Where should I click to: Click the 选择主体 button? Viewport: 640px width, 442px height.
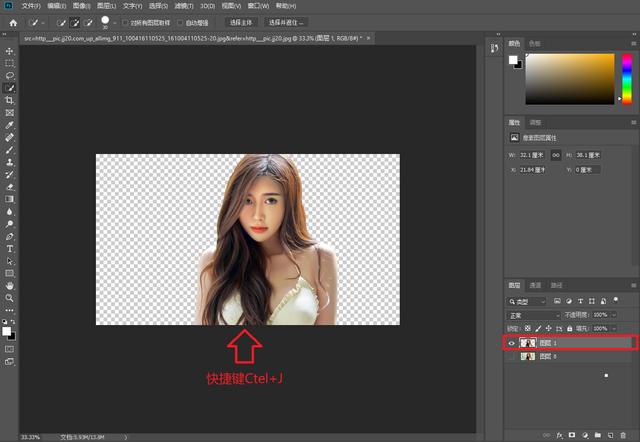pos(242,21)
